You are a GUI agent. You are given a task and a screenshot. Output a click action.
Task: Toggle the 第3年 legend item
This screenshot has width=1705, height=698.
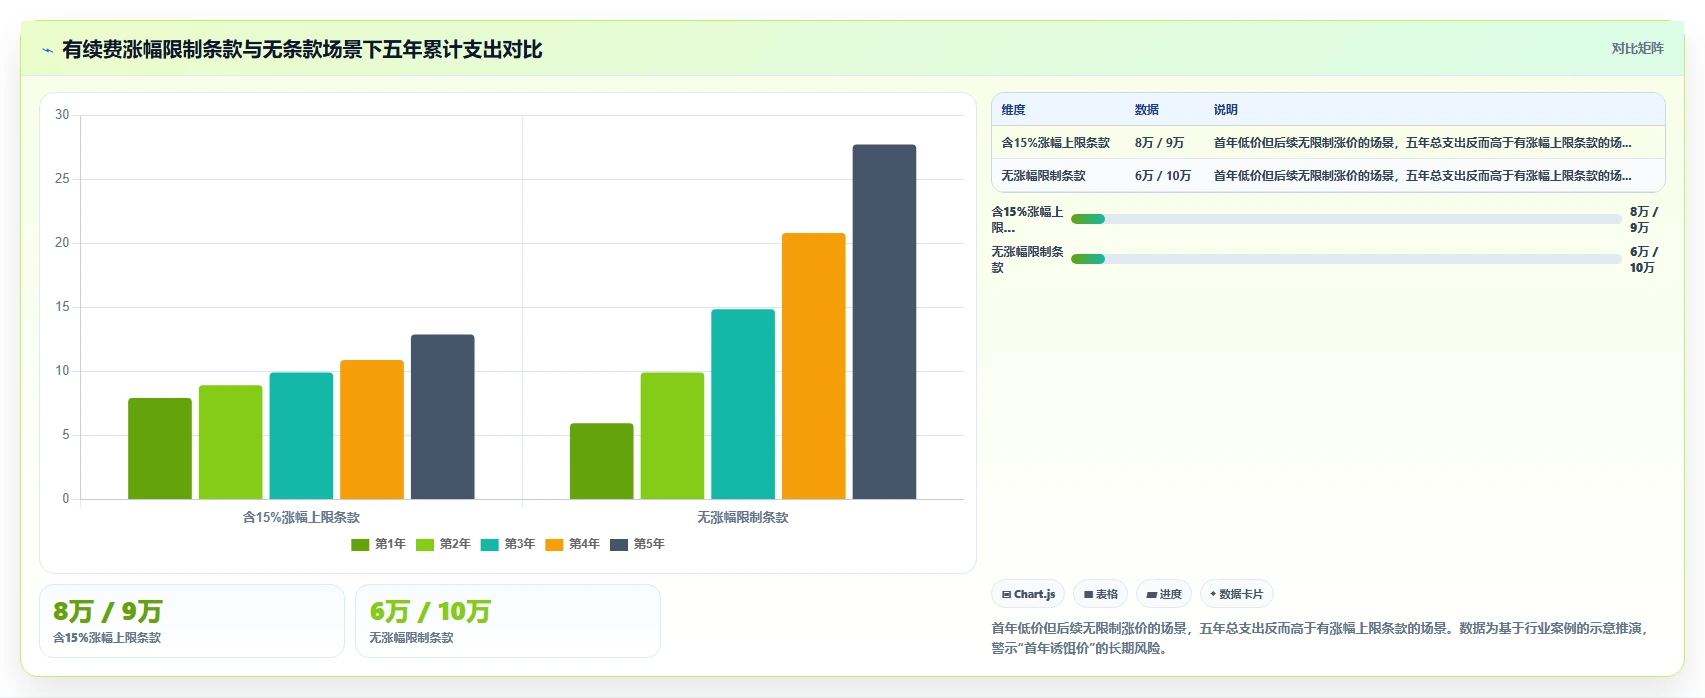coord(508,544)
